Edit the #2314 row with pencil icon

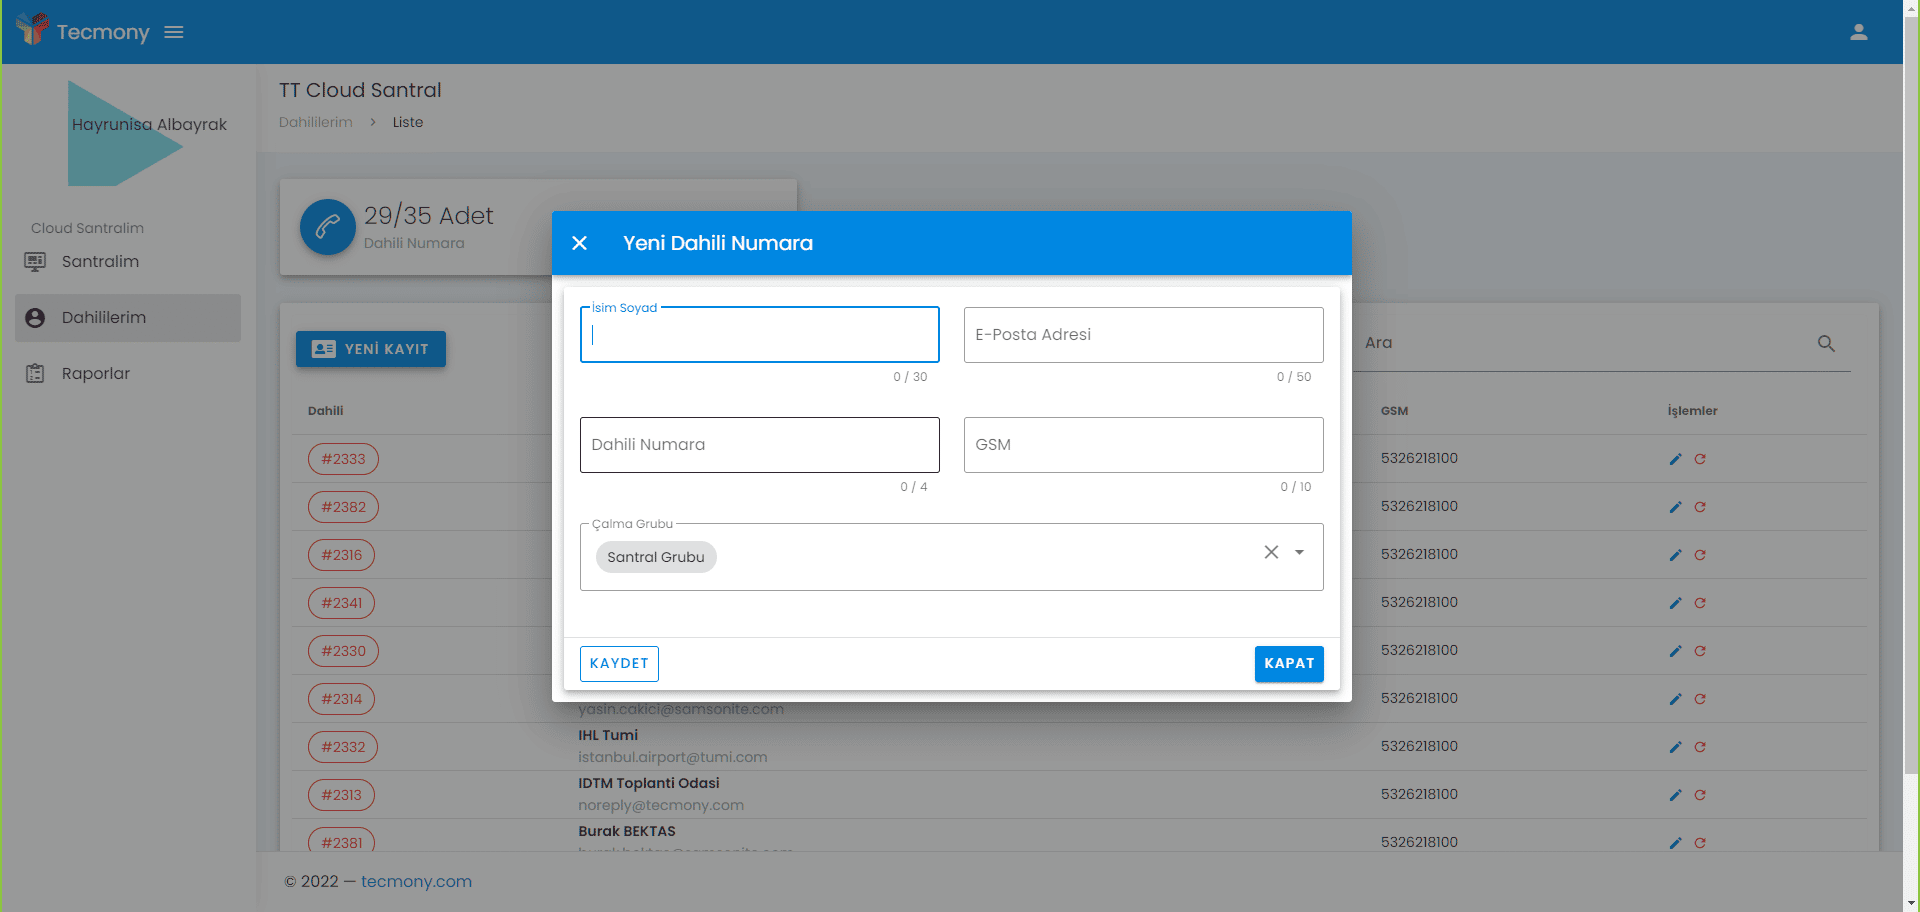[1675, 699]
